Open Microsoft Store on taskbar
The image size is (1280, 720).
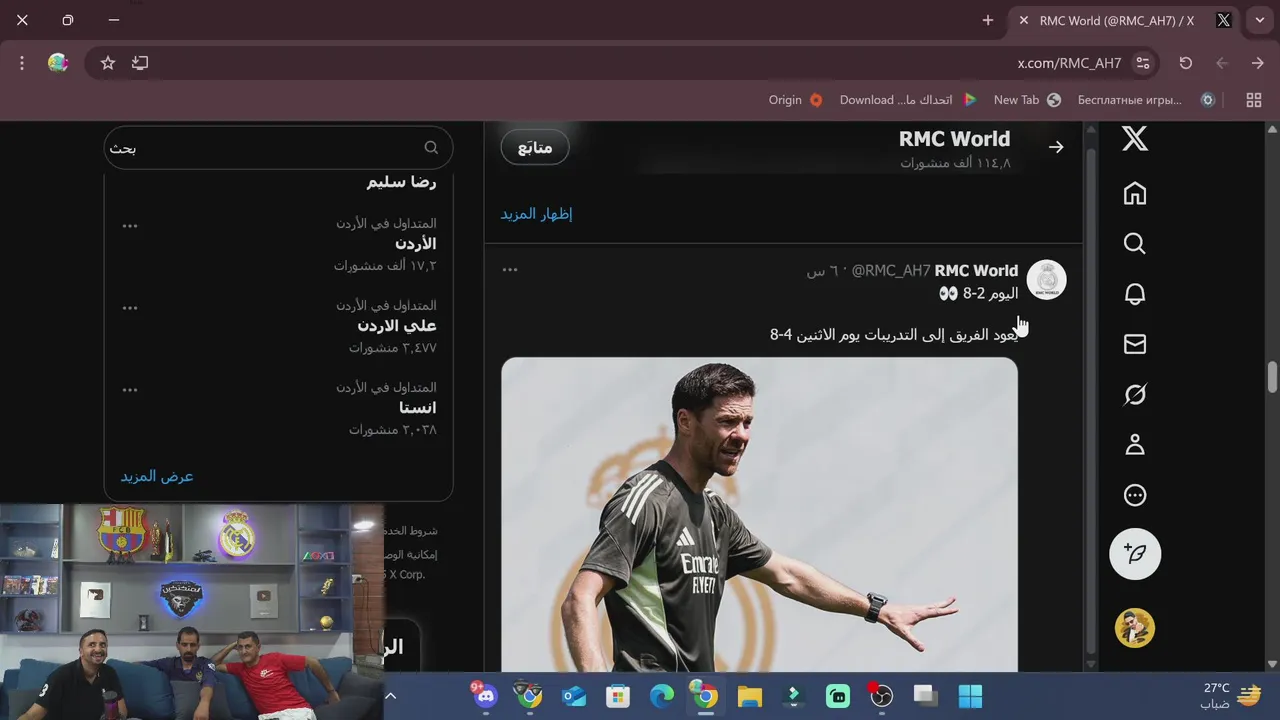point(618,696)
